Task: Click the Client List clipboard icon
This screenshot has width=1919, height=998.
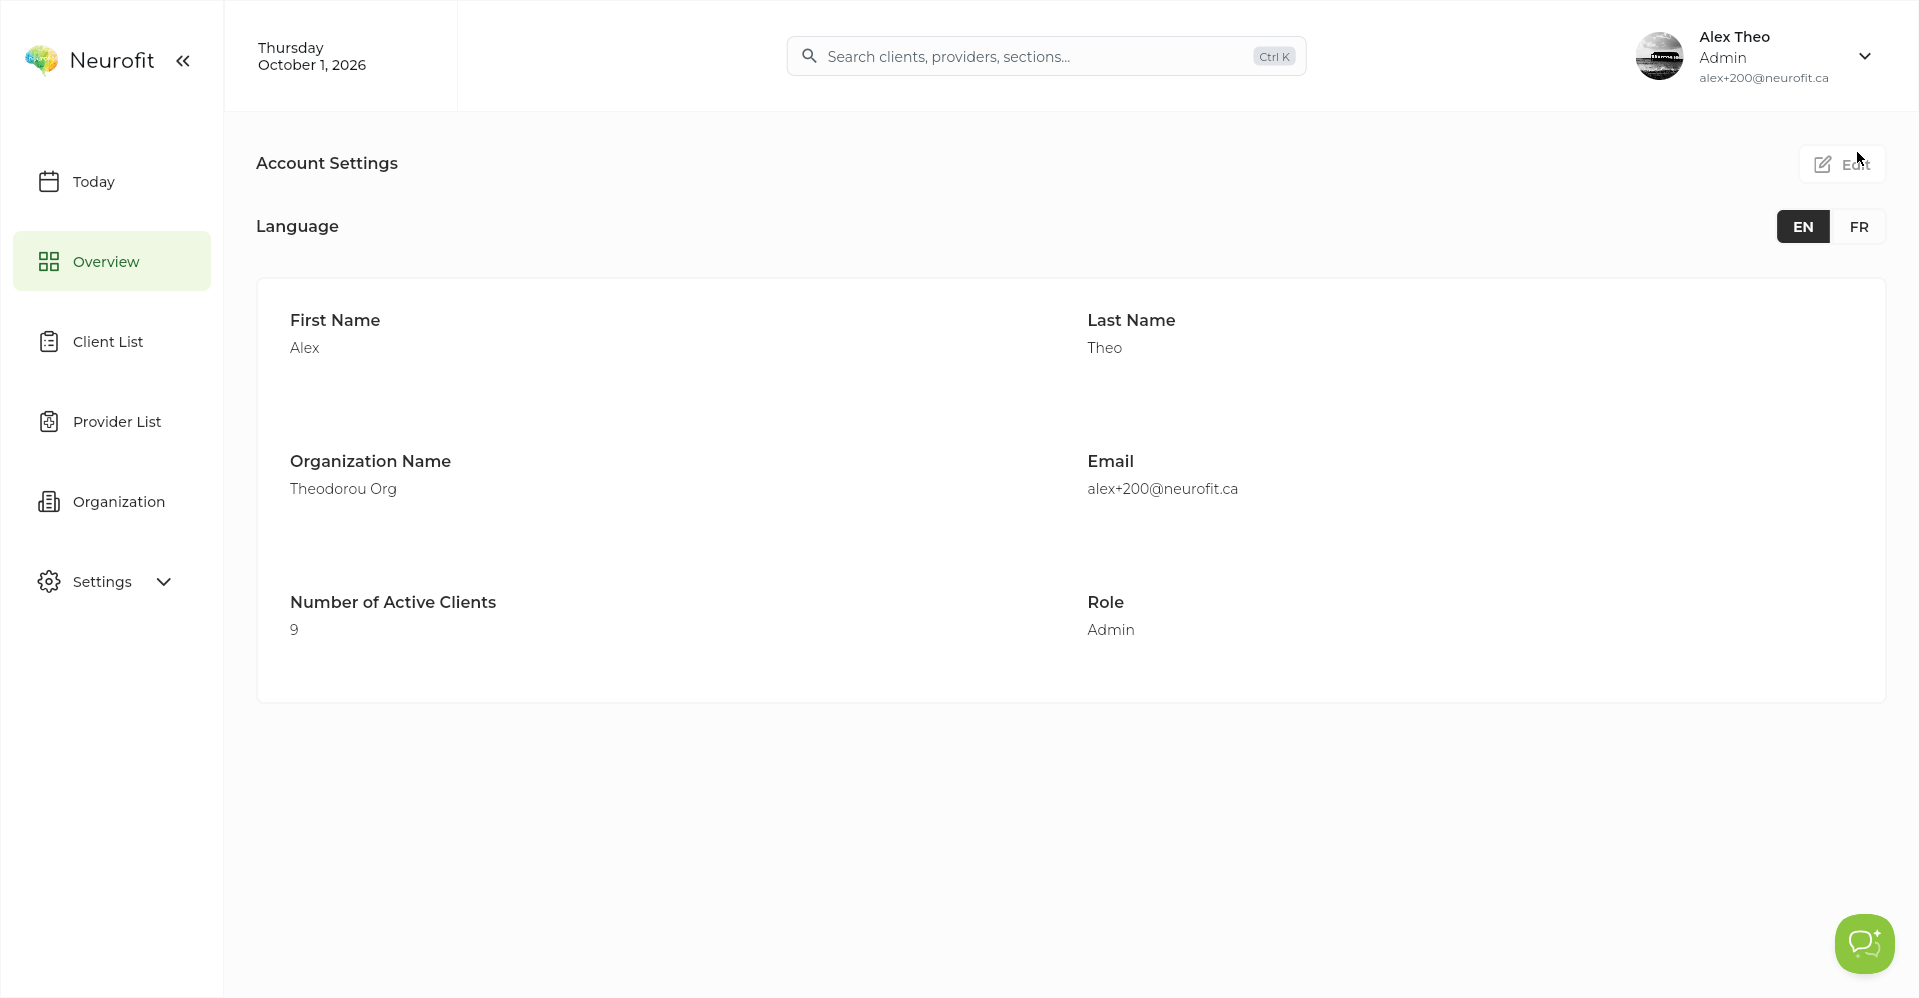Action: coord(49,341)
